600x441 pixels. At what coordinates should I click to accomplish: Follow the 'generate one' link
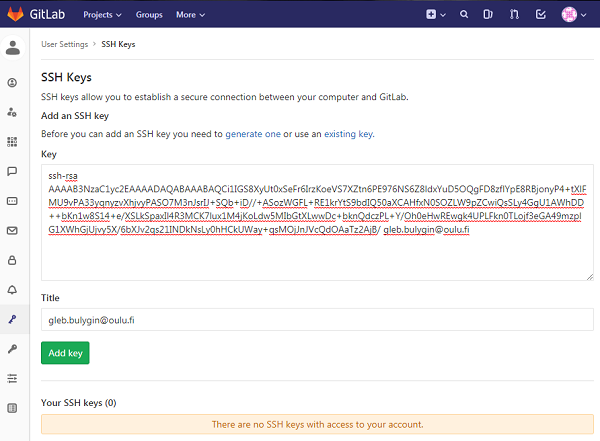(253, 133)
